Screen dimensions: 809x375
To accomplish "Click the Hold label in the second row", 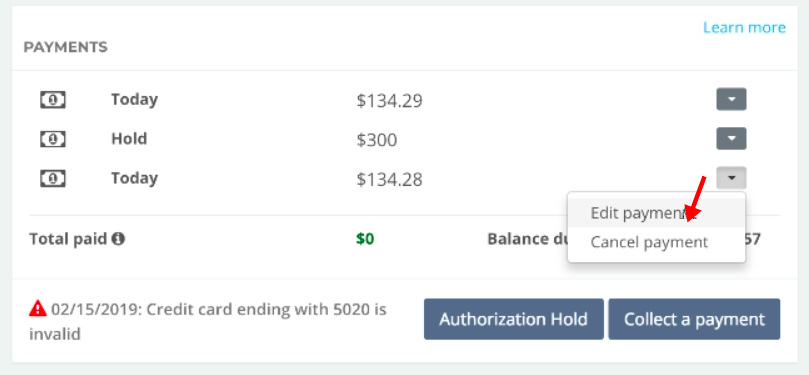I will (x=129, y=139).
